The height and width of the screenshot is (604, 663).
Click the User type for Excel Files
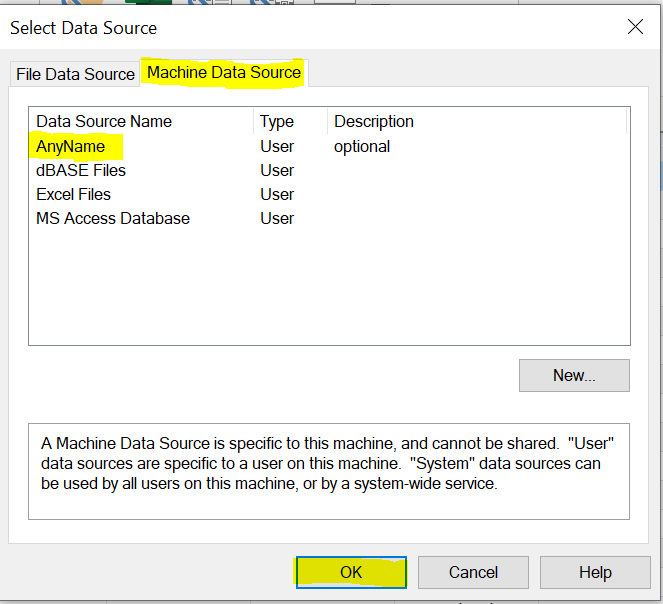(277, 195)
